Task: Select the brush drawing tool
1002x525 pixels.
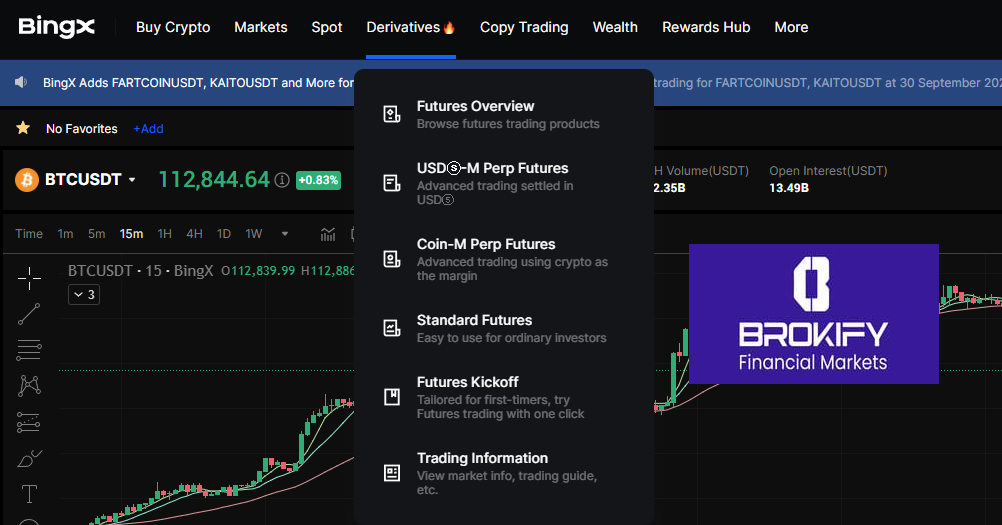Action: pyautogui.click(x=29, y=459)
